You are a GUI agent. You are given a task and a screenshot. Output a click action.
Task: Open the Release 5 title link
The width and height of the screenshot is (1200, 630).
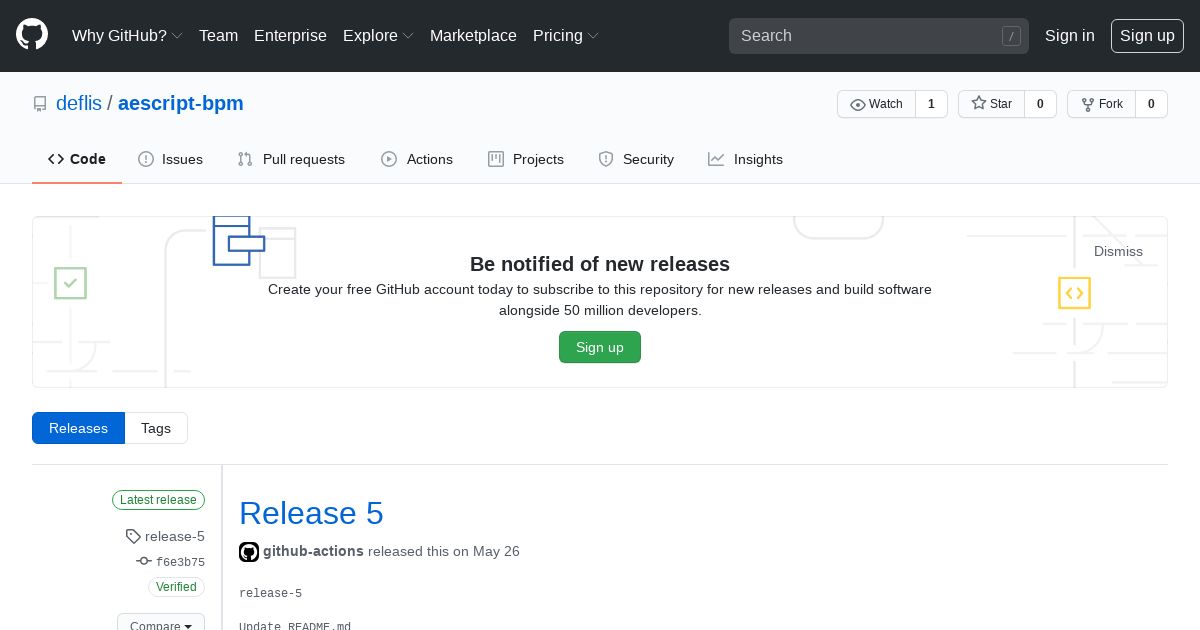(311, 513)
